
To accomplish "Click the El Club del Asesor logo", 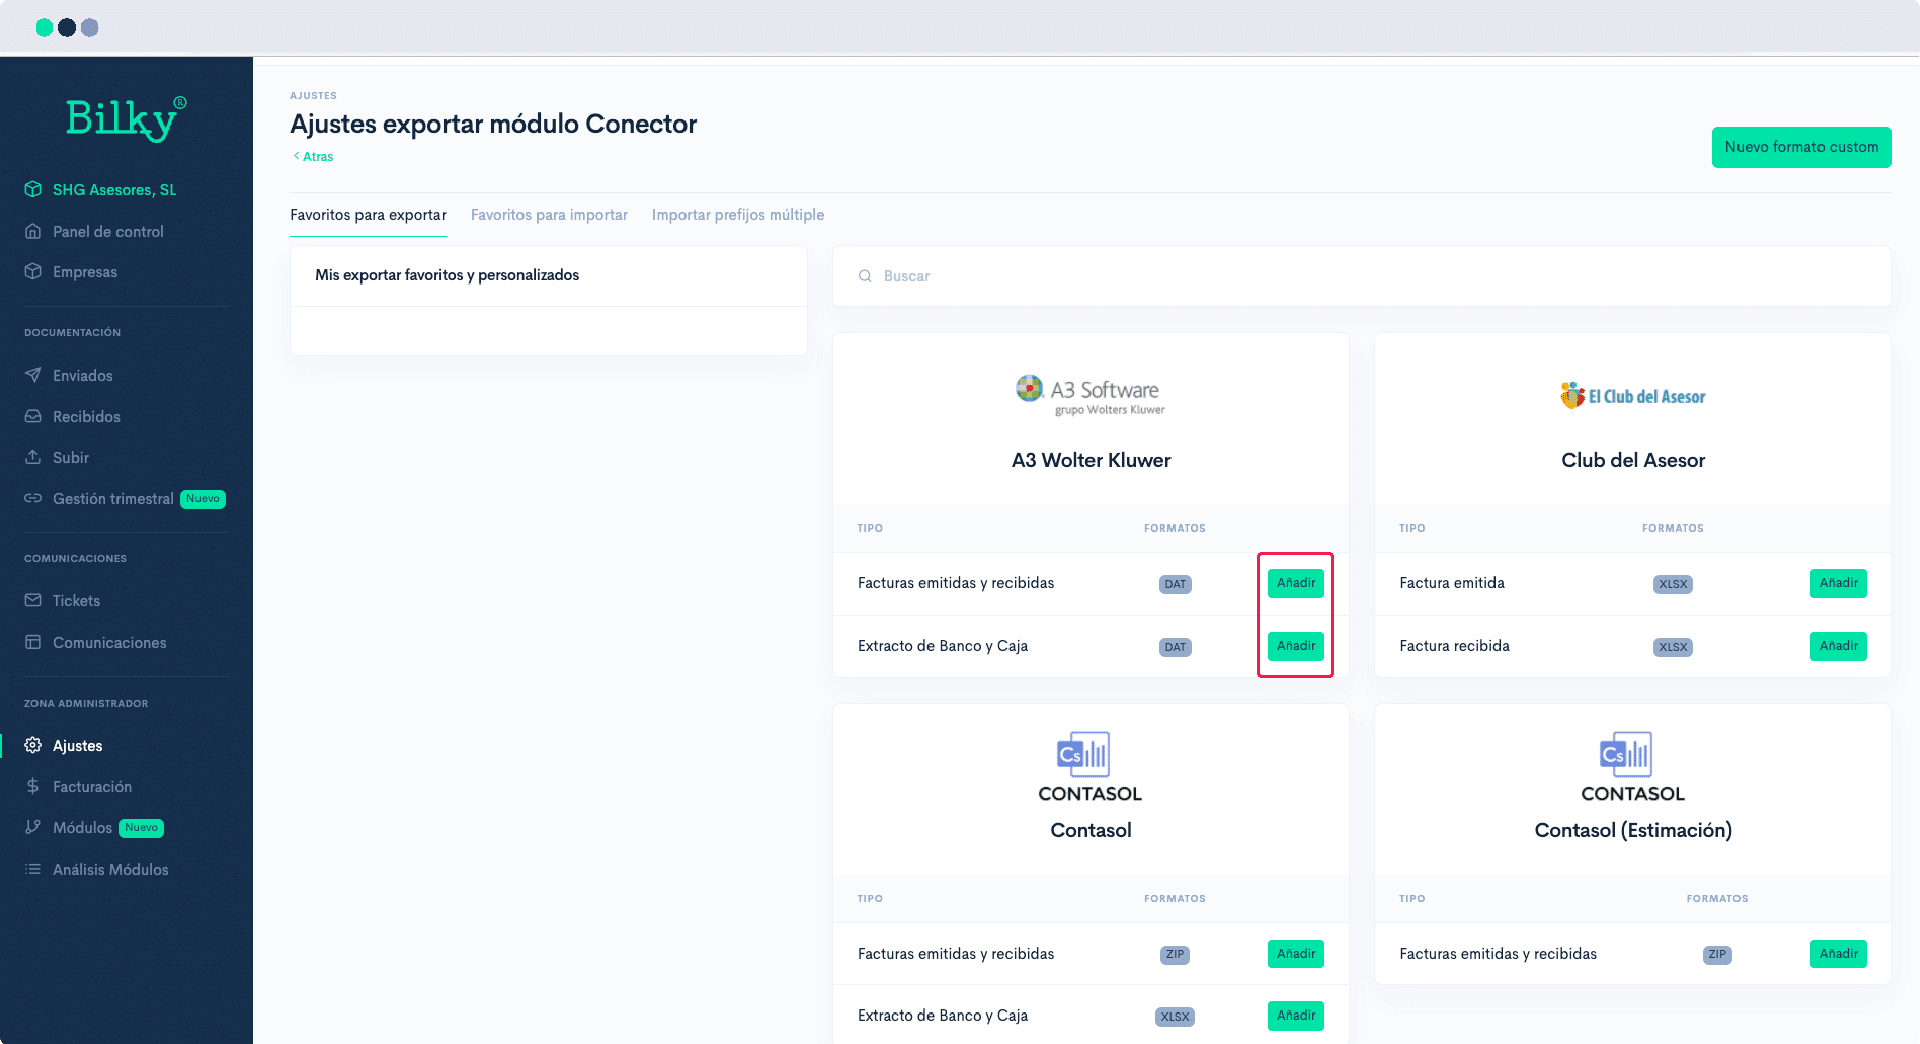I will click(1632, 396).
